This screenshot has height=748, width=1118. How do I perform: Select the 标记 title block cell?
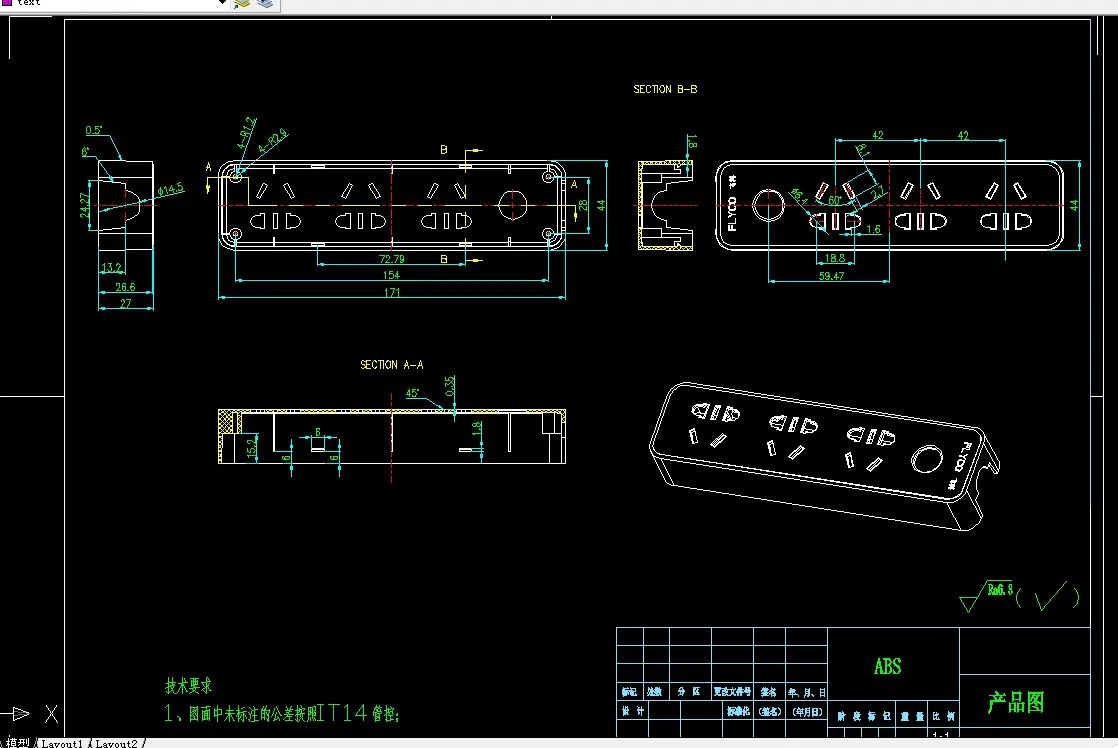[629, 692]
